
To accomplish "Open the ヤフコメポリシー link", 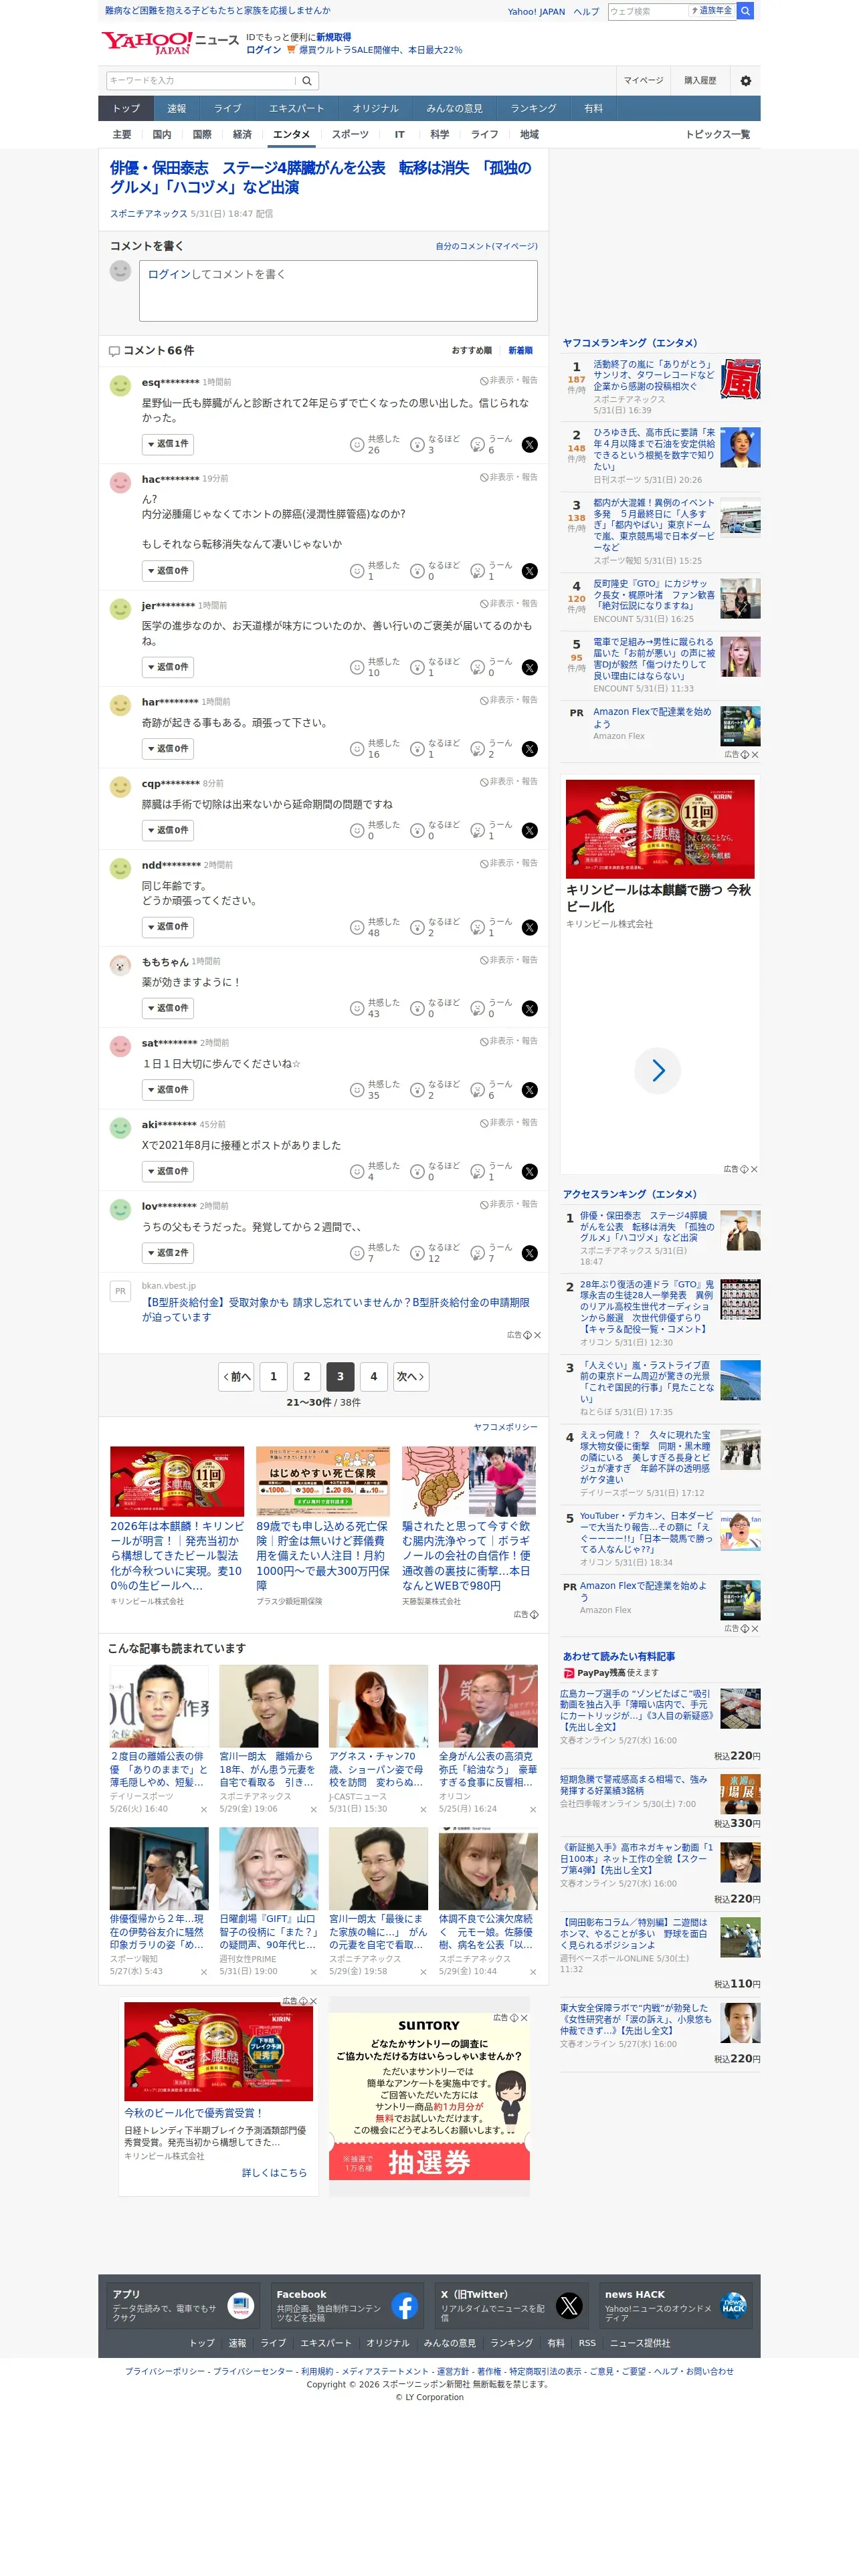I will [505, 1427].
